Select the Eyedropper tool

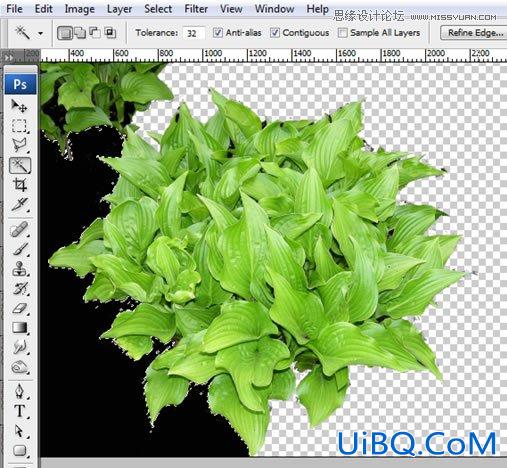[19, 205]
